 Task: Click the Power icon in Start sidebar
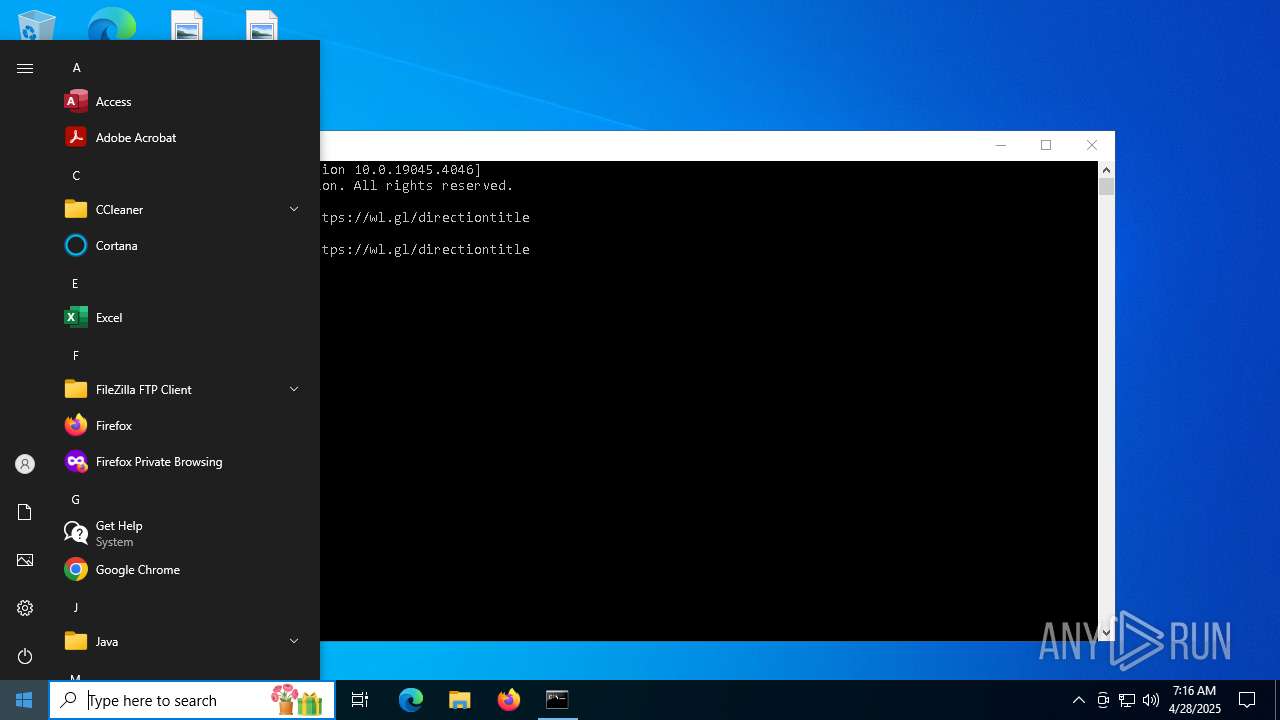coord(25,656)
